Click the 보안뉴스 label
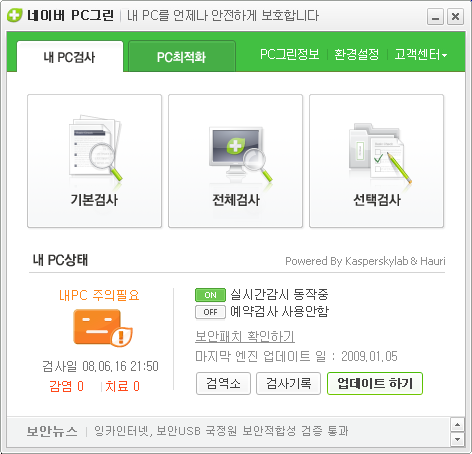The height and width of the screenshot is (454, 472). (52, 431)
